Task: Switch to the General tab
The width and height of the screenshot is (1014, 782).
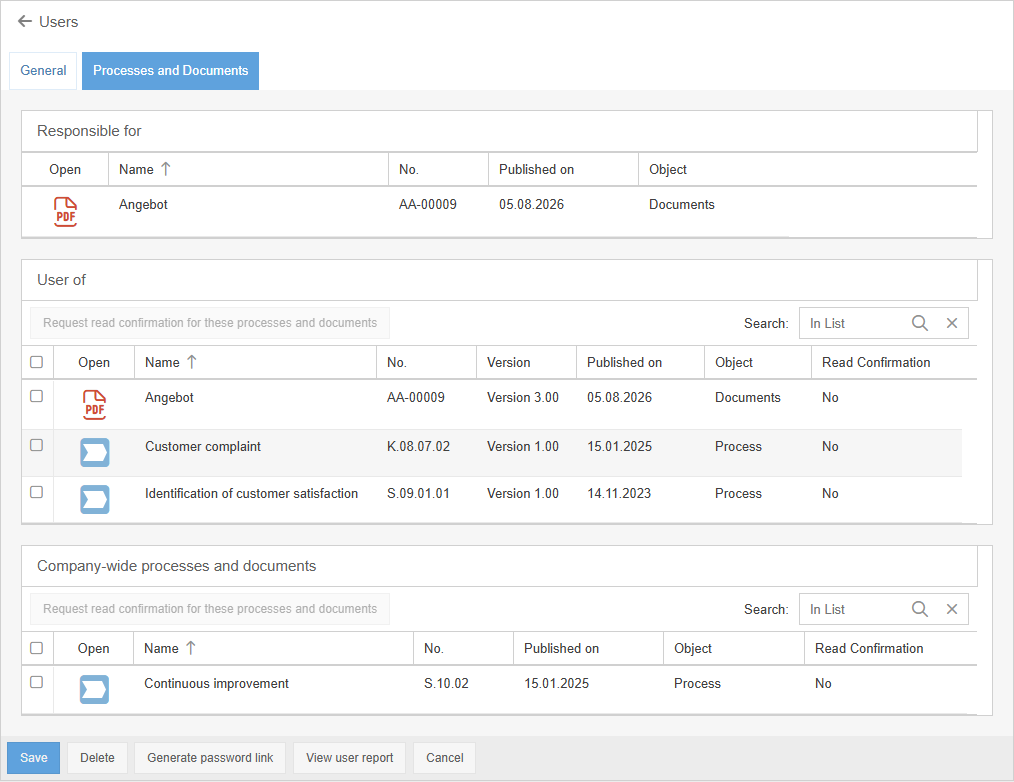Action: 43,71
